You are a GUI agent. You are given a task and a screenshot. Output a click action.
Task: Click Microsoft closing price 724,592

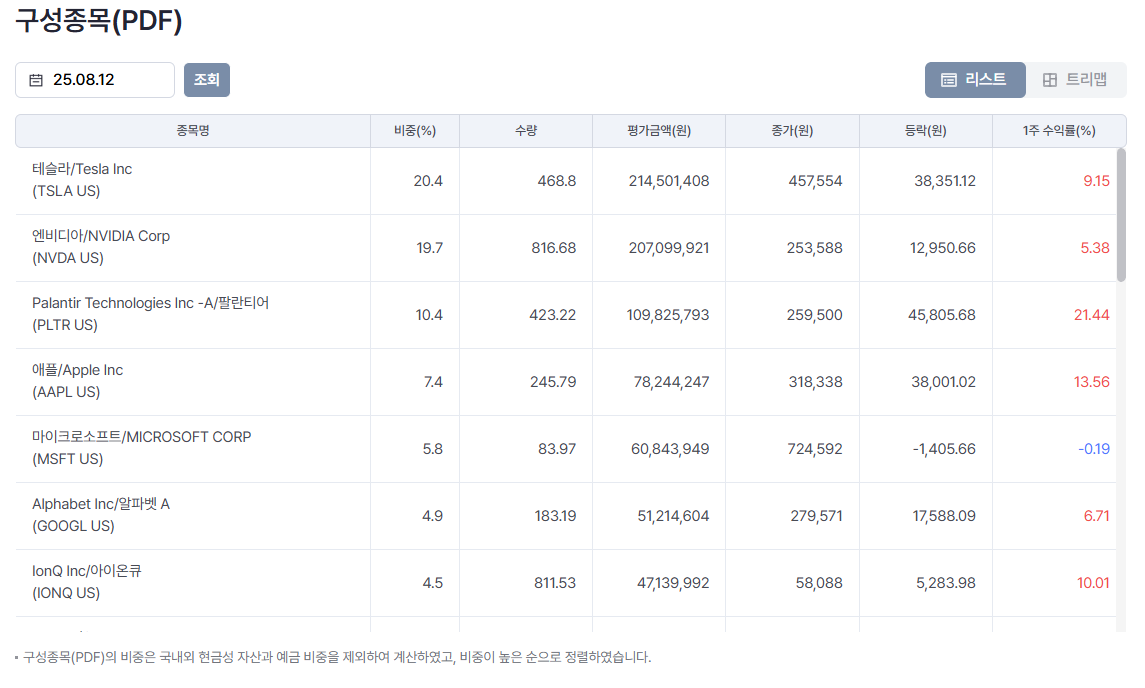[x=814, y=449]
